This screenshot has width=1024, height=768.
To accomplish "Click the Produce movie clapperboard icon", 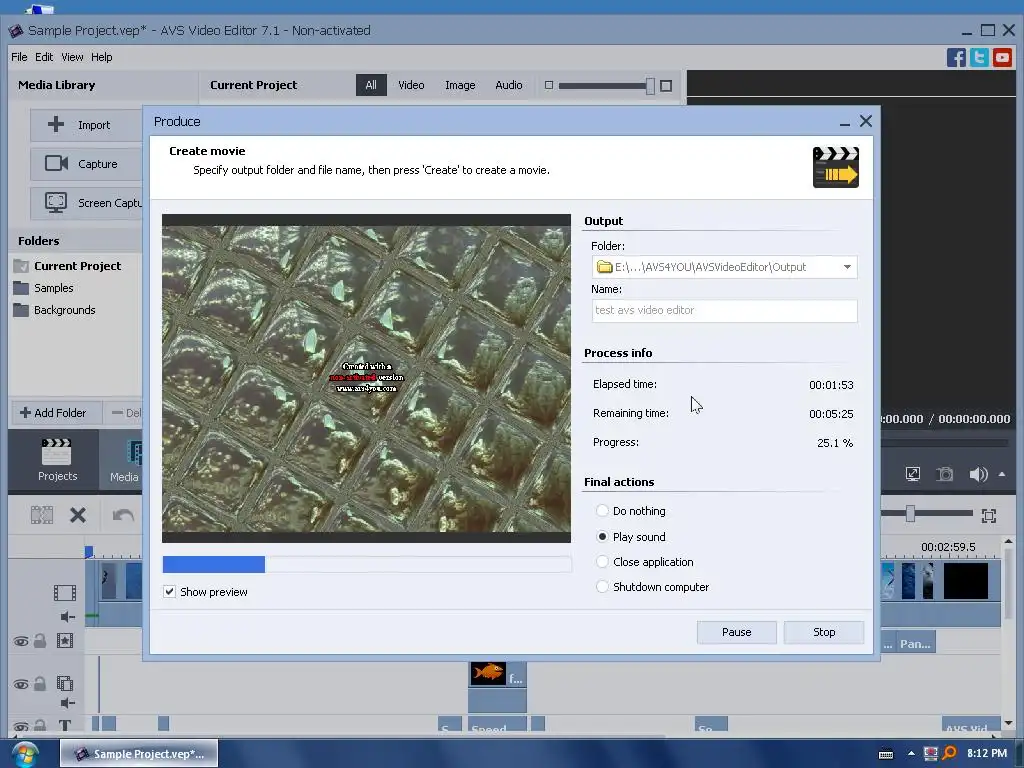I will pyautogui.click(x=835, y=167).
